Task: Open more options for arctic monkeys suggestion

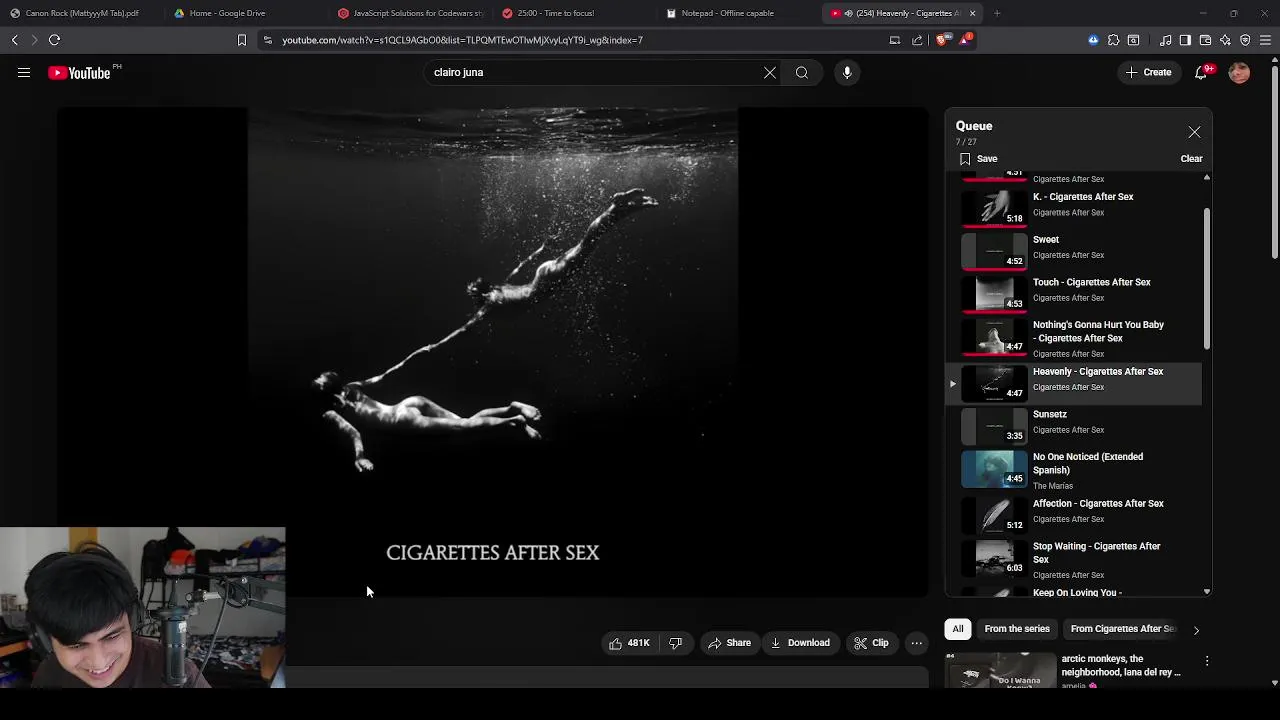Action: point(1207,661)
